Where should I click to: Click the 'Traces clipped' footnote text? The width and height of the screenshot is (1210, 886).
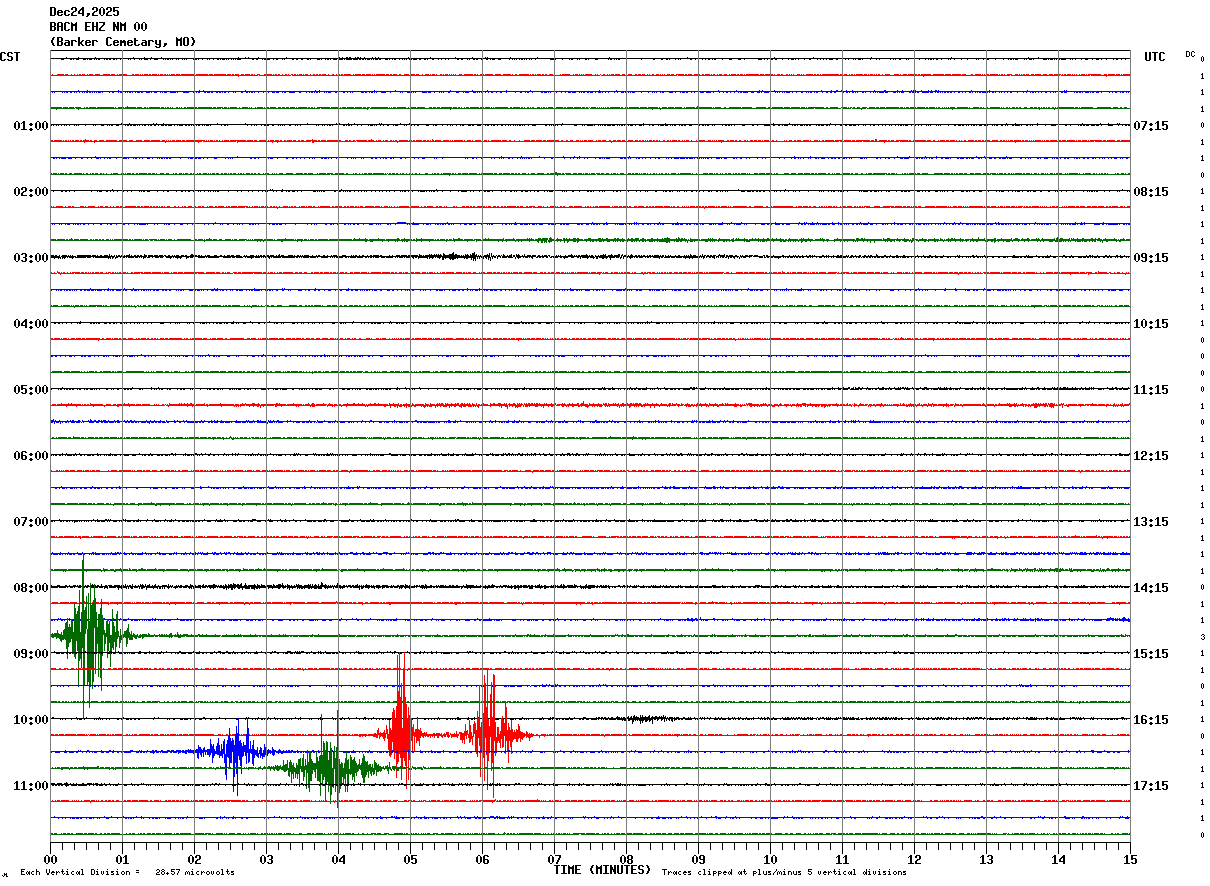click(784, 873)
